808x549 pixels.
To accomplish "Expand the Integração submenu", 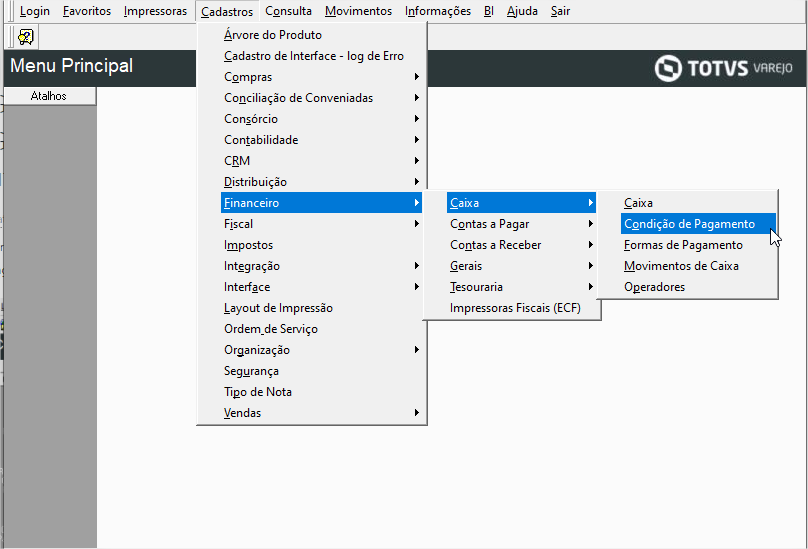I will 321,266.
